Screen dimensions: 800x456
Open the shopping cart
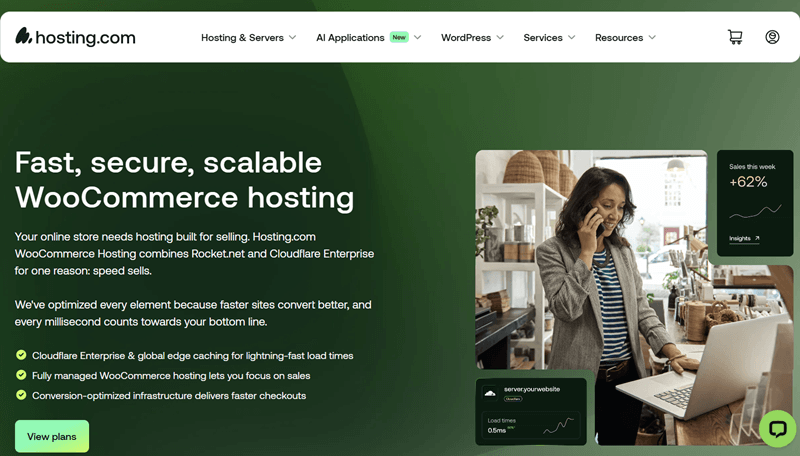735,37
